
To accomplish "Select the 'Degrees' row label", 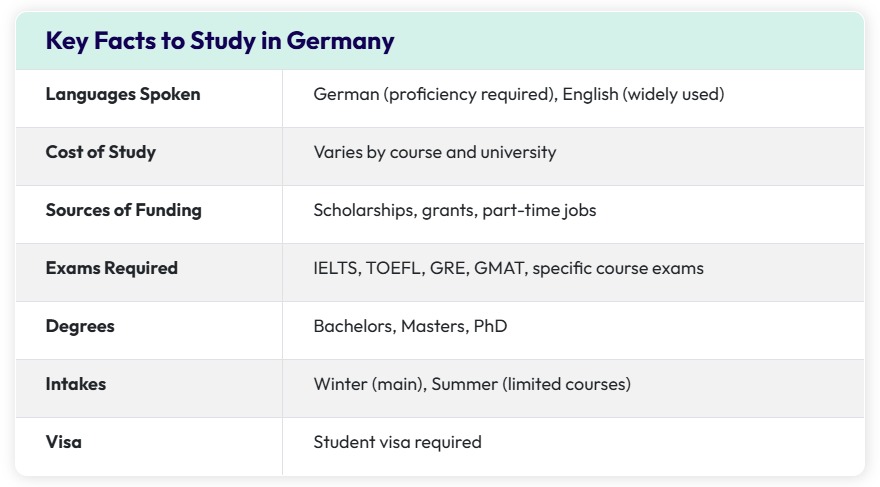I will click(x=80, y=326).
